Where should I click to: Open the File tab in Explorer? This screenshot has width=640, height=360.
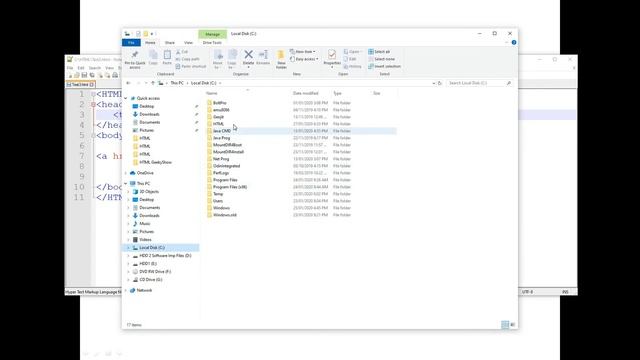[131, 43]
